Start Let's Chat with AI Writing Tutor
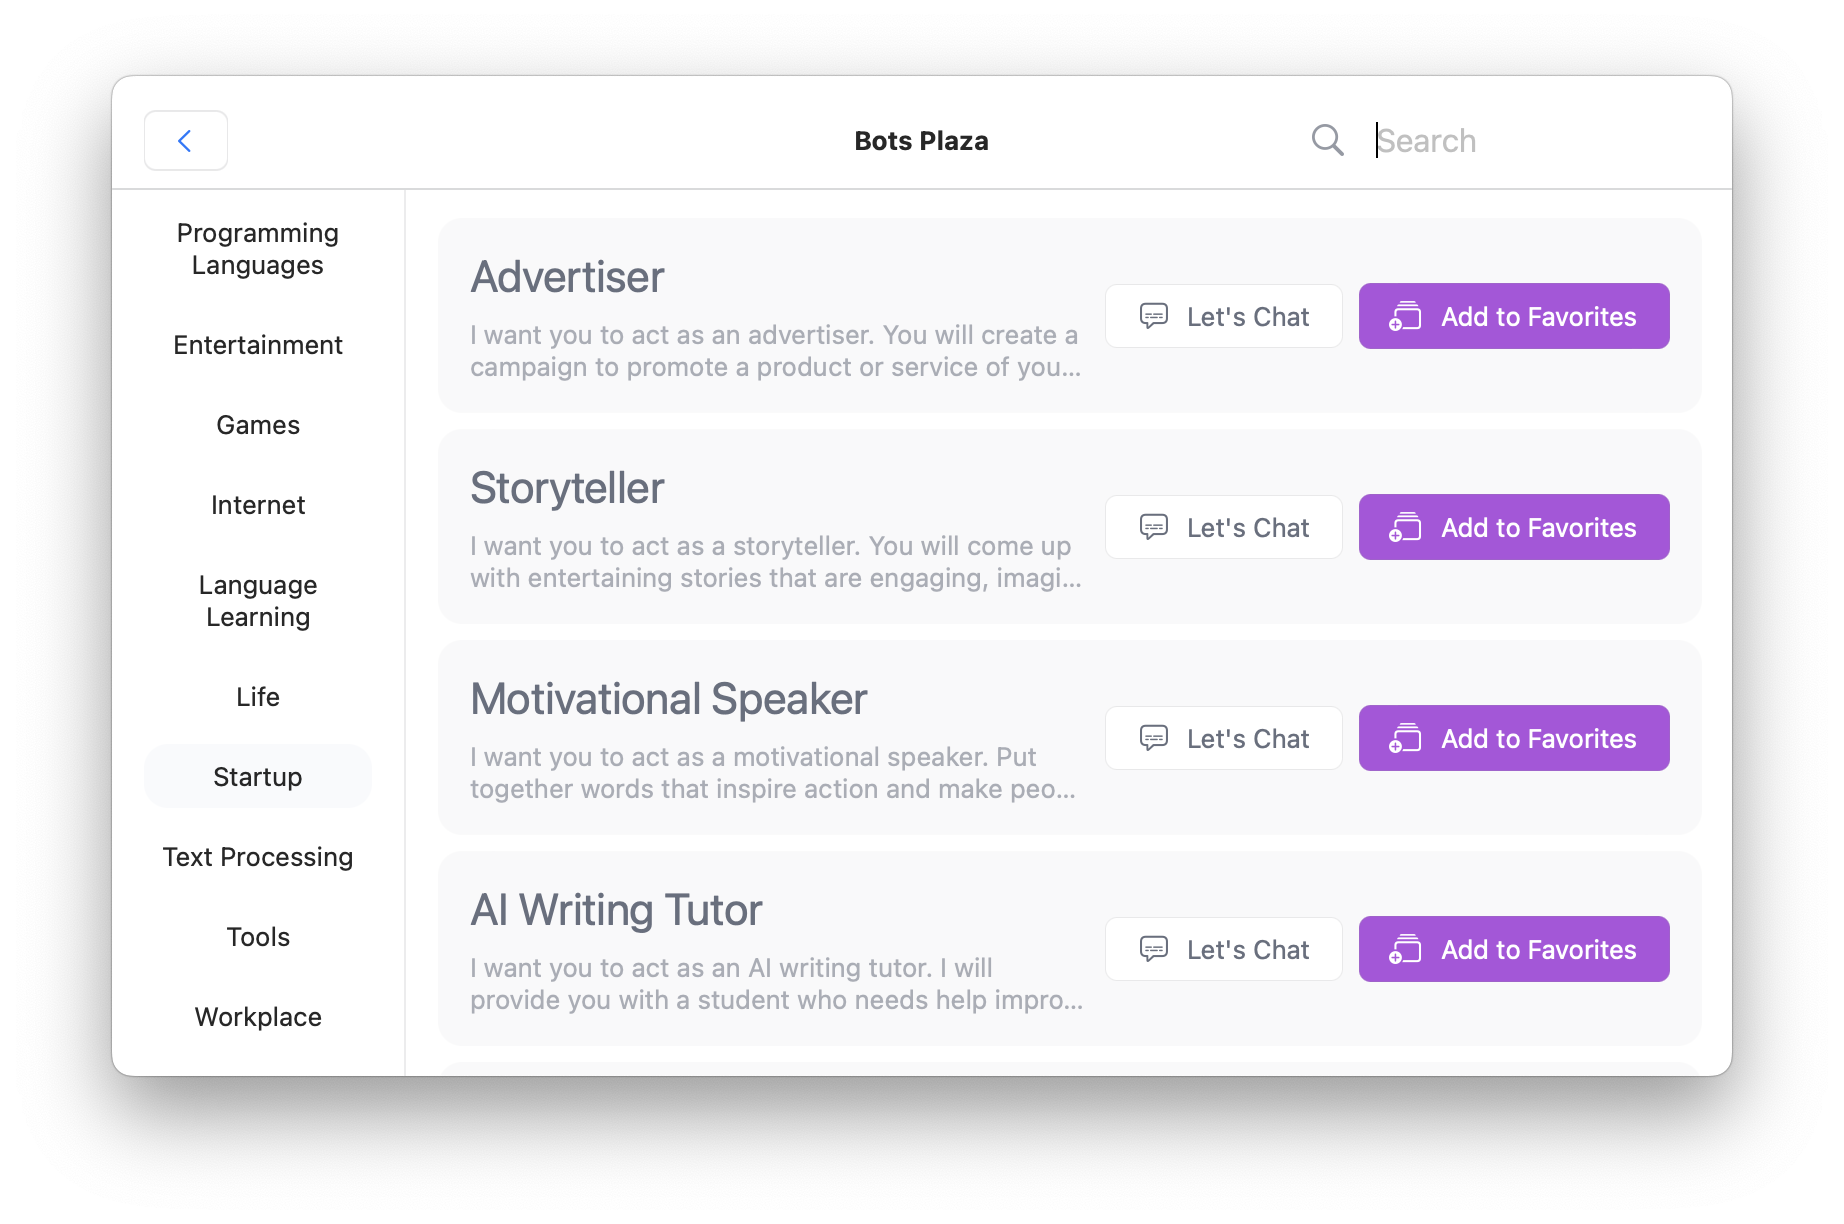This screenshot has width=1844, height=1224. 1224,949
